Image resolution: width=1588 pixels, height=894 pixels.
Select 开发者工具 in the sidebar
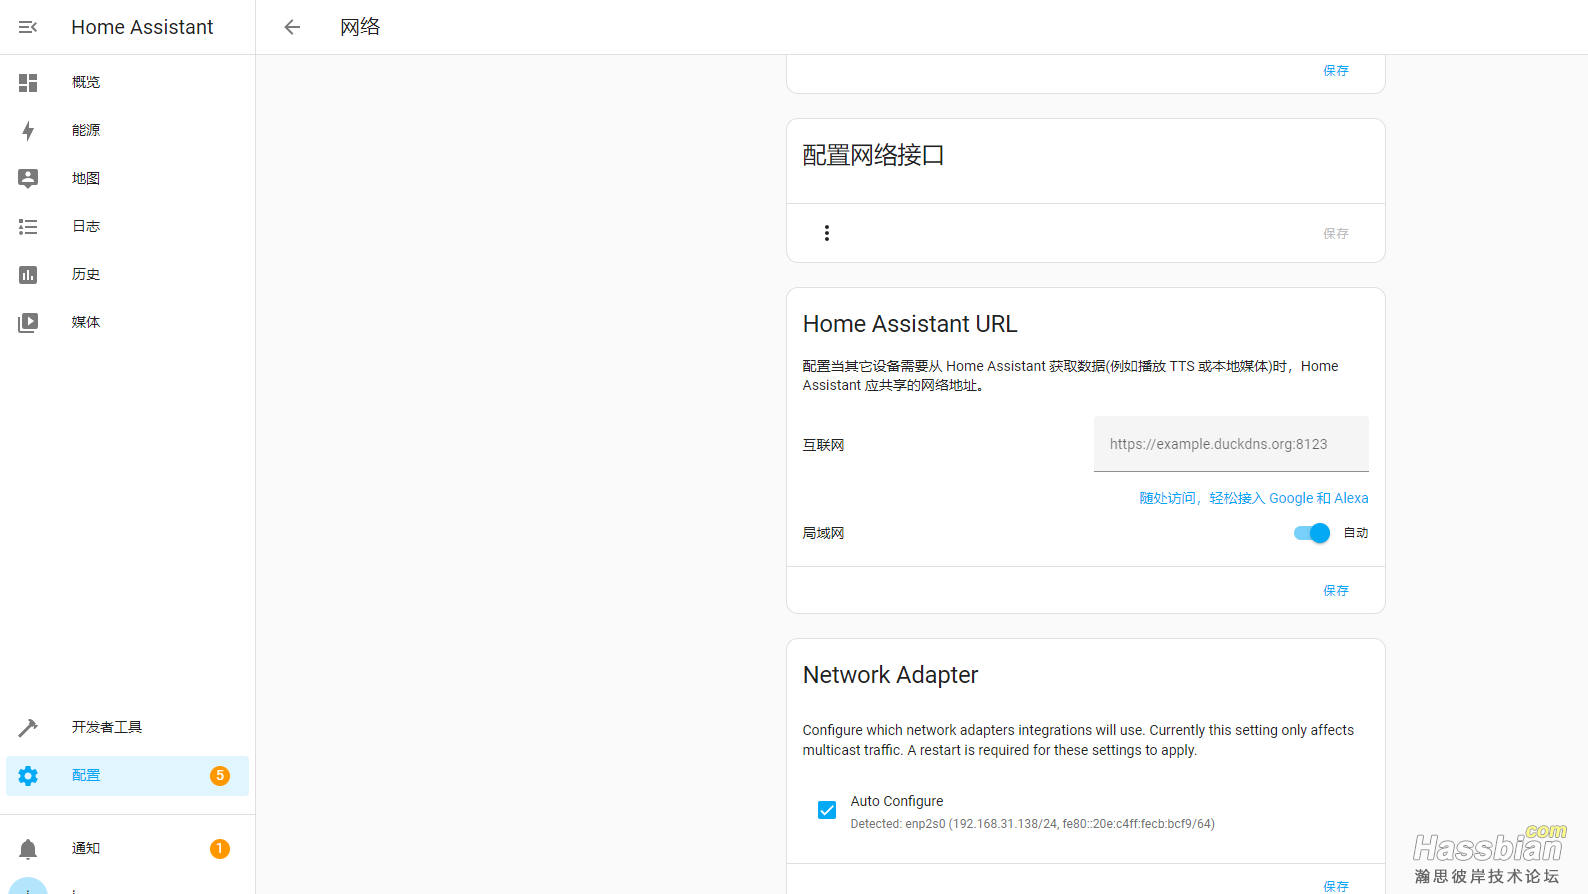pos(127,727)
